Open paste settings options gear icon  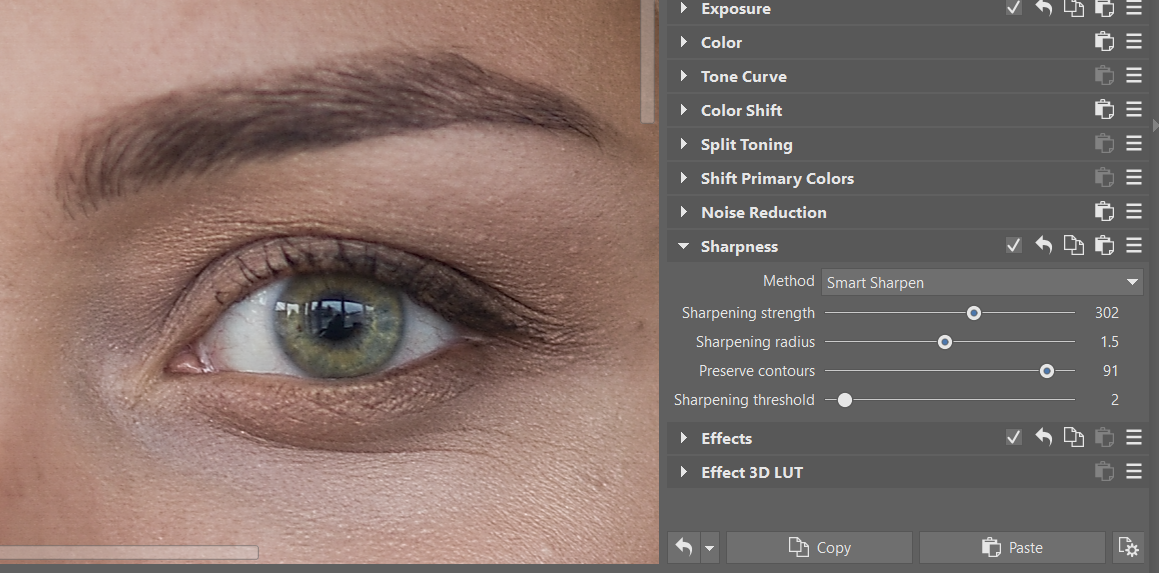coord(1128,547)
